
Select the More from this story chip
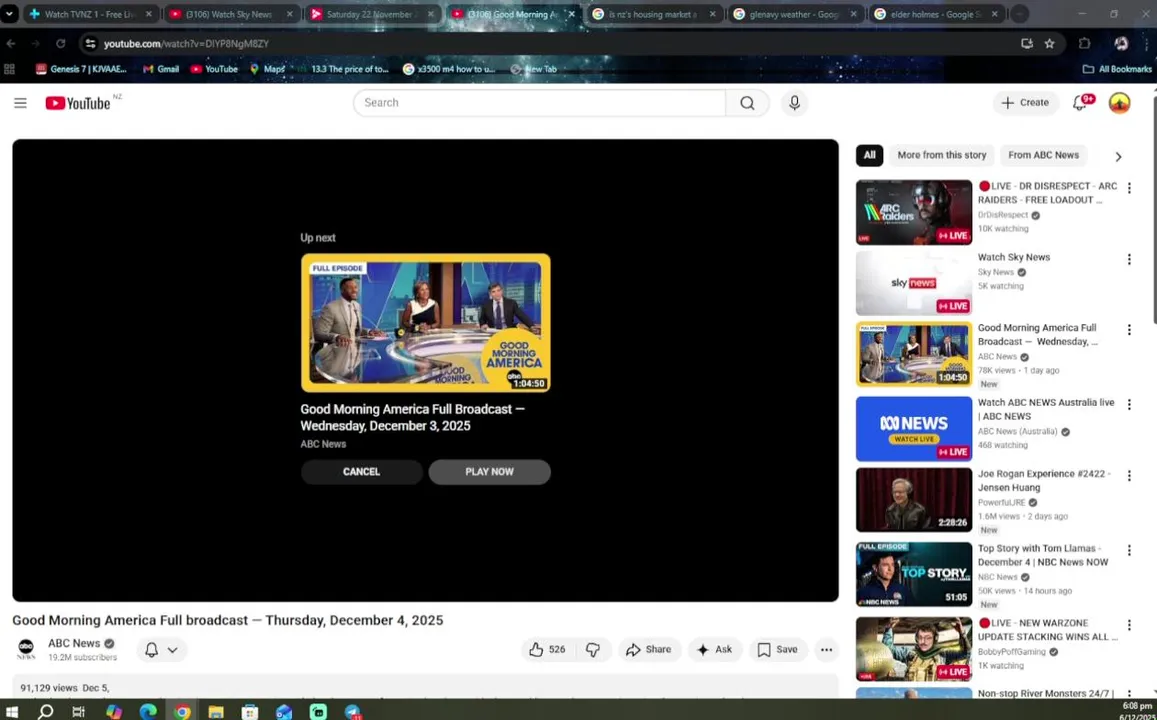942,156
